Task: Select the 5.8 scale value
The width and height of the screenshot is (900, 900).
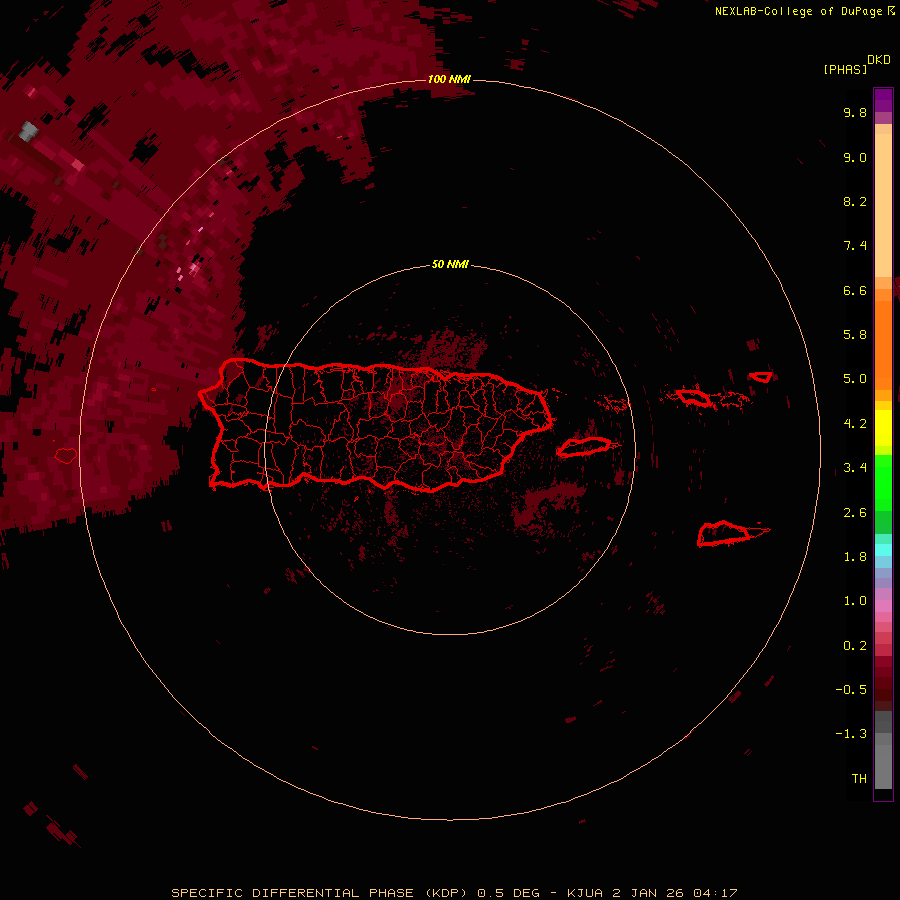Action: (855, 335)
